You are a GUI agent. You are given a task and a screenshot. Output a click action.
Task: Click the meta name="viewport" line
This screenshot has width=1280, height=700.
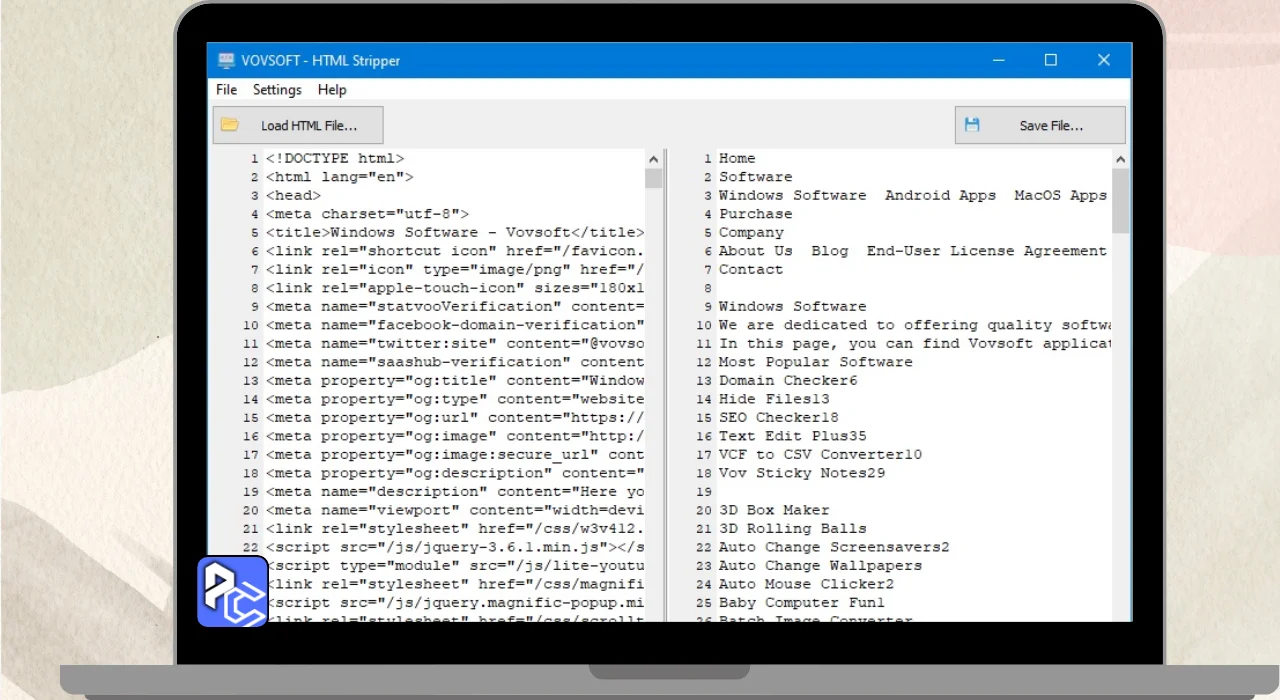pyautogui.click(x=455, y=510)
